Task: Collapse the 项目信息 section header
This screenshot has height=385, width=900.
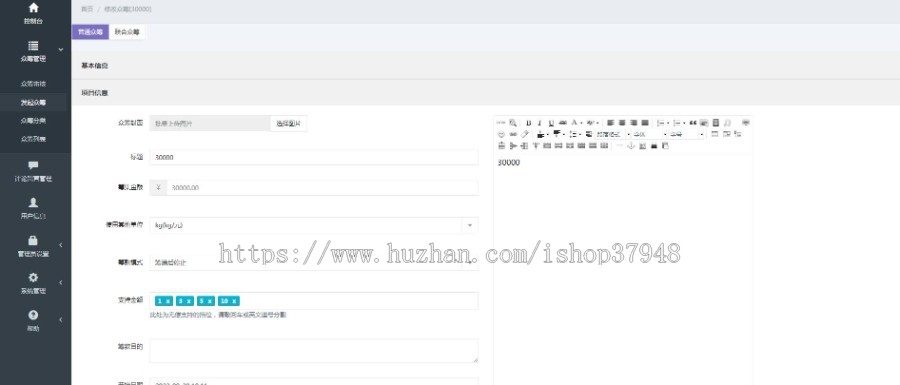Action: click(x=486, y=92)
